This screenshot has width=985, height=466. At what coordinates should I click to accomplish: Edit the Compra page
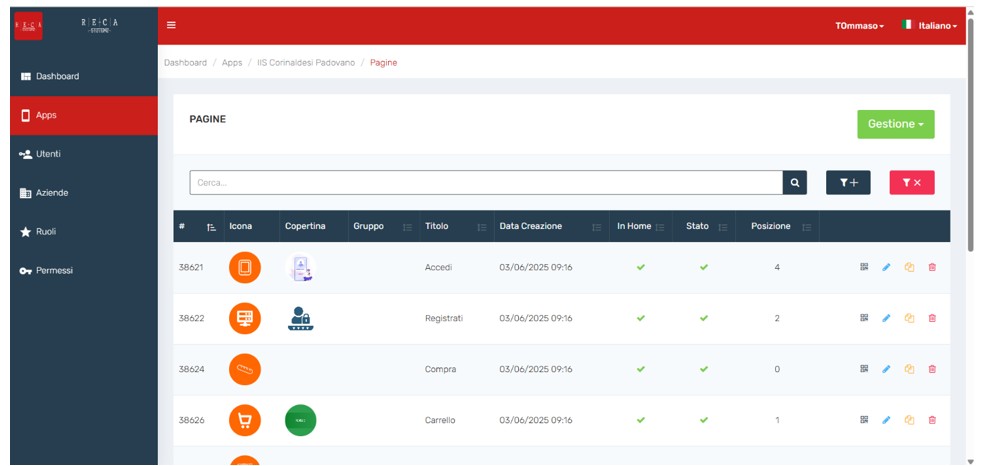[886, 369]
